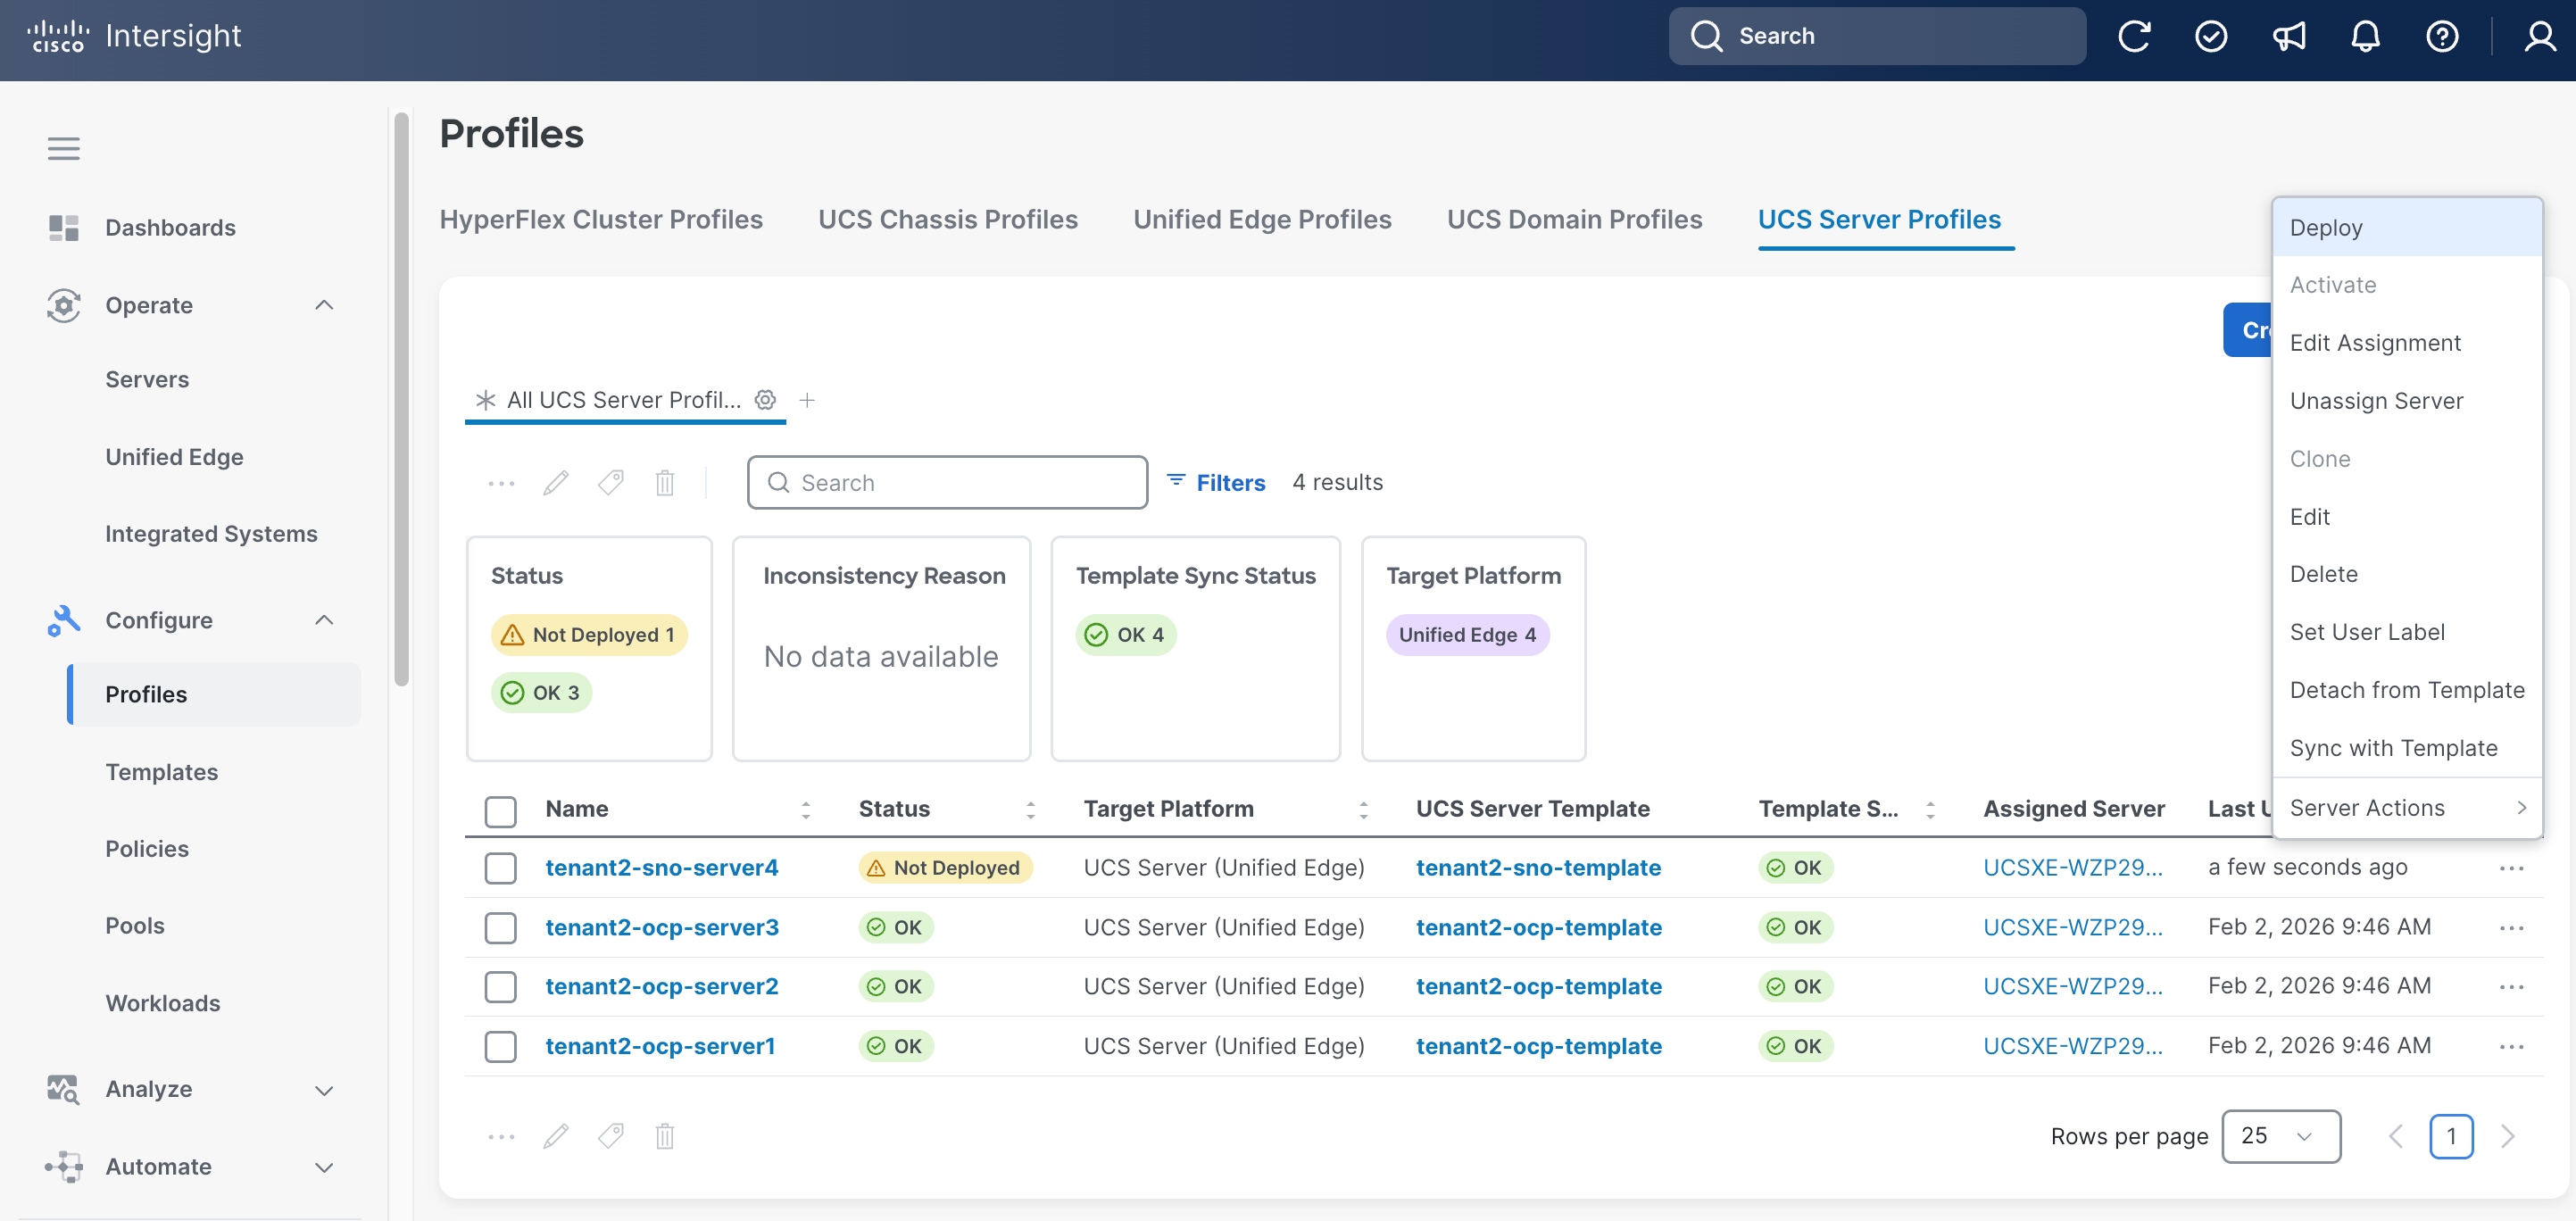The width and height of the screenshot is (2576, 1221).
Task: Open row actions for tenant2-ocp-server3
Action: click(2511, 927)
